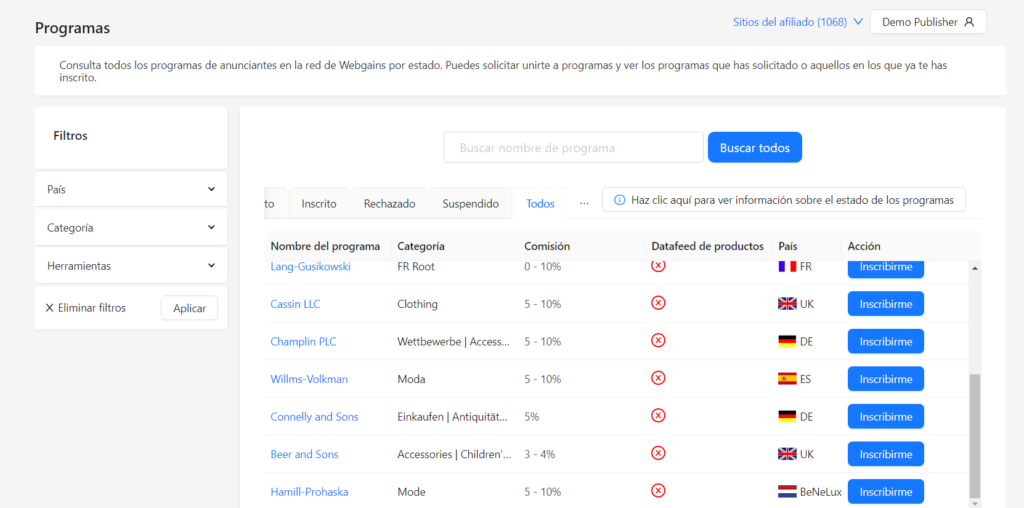The height and width of the screenshot is (508, 1024).
Task: Click Inscribirme for Hamill-Prohaska
Action: click(886, 492)
